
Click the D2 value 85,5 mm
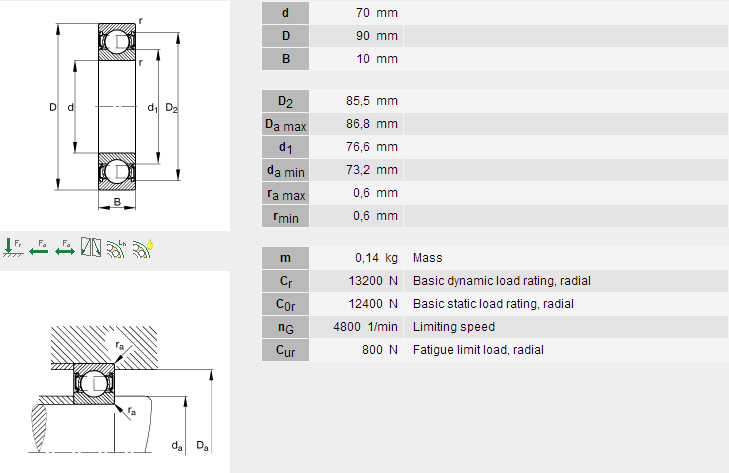coord(376,101)
